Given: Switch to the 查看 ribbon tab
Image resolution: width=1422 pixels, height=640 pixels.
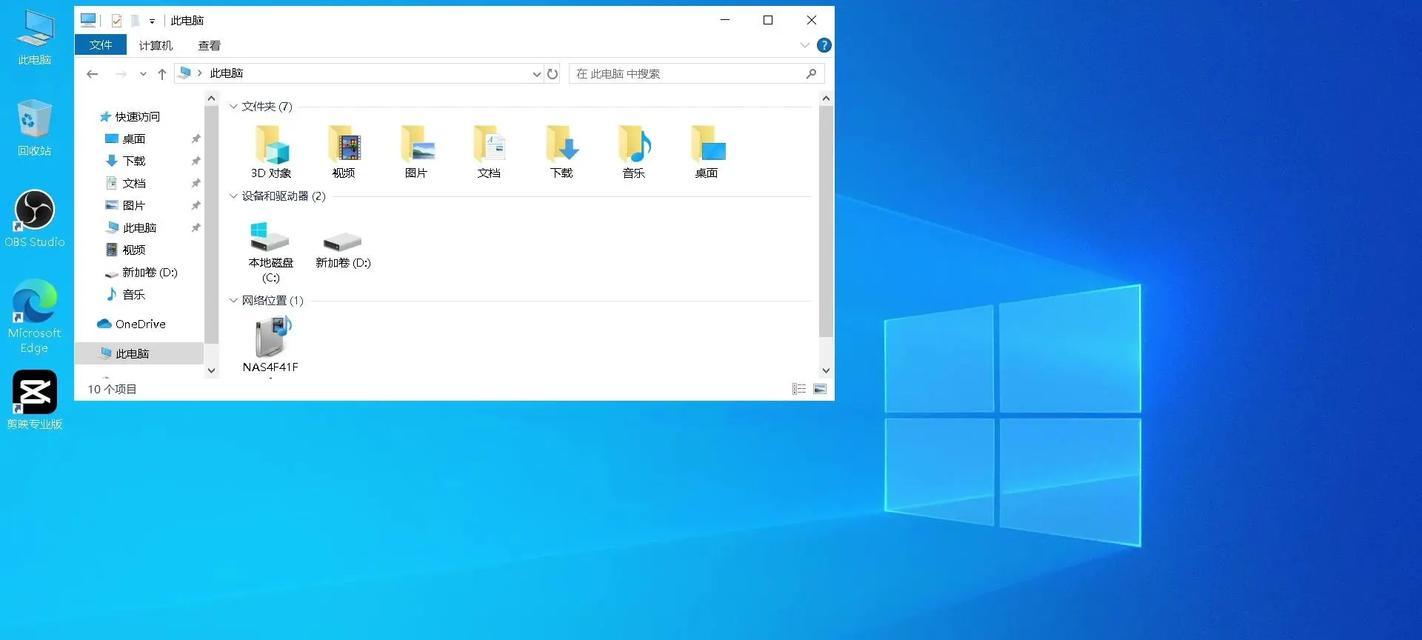Looking at the screenshot, I should pyautogui.click(x=209, y=45).
